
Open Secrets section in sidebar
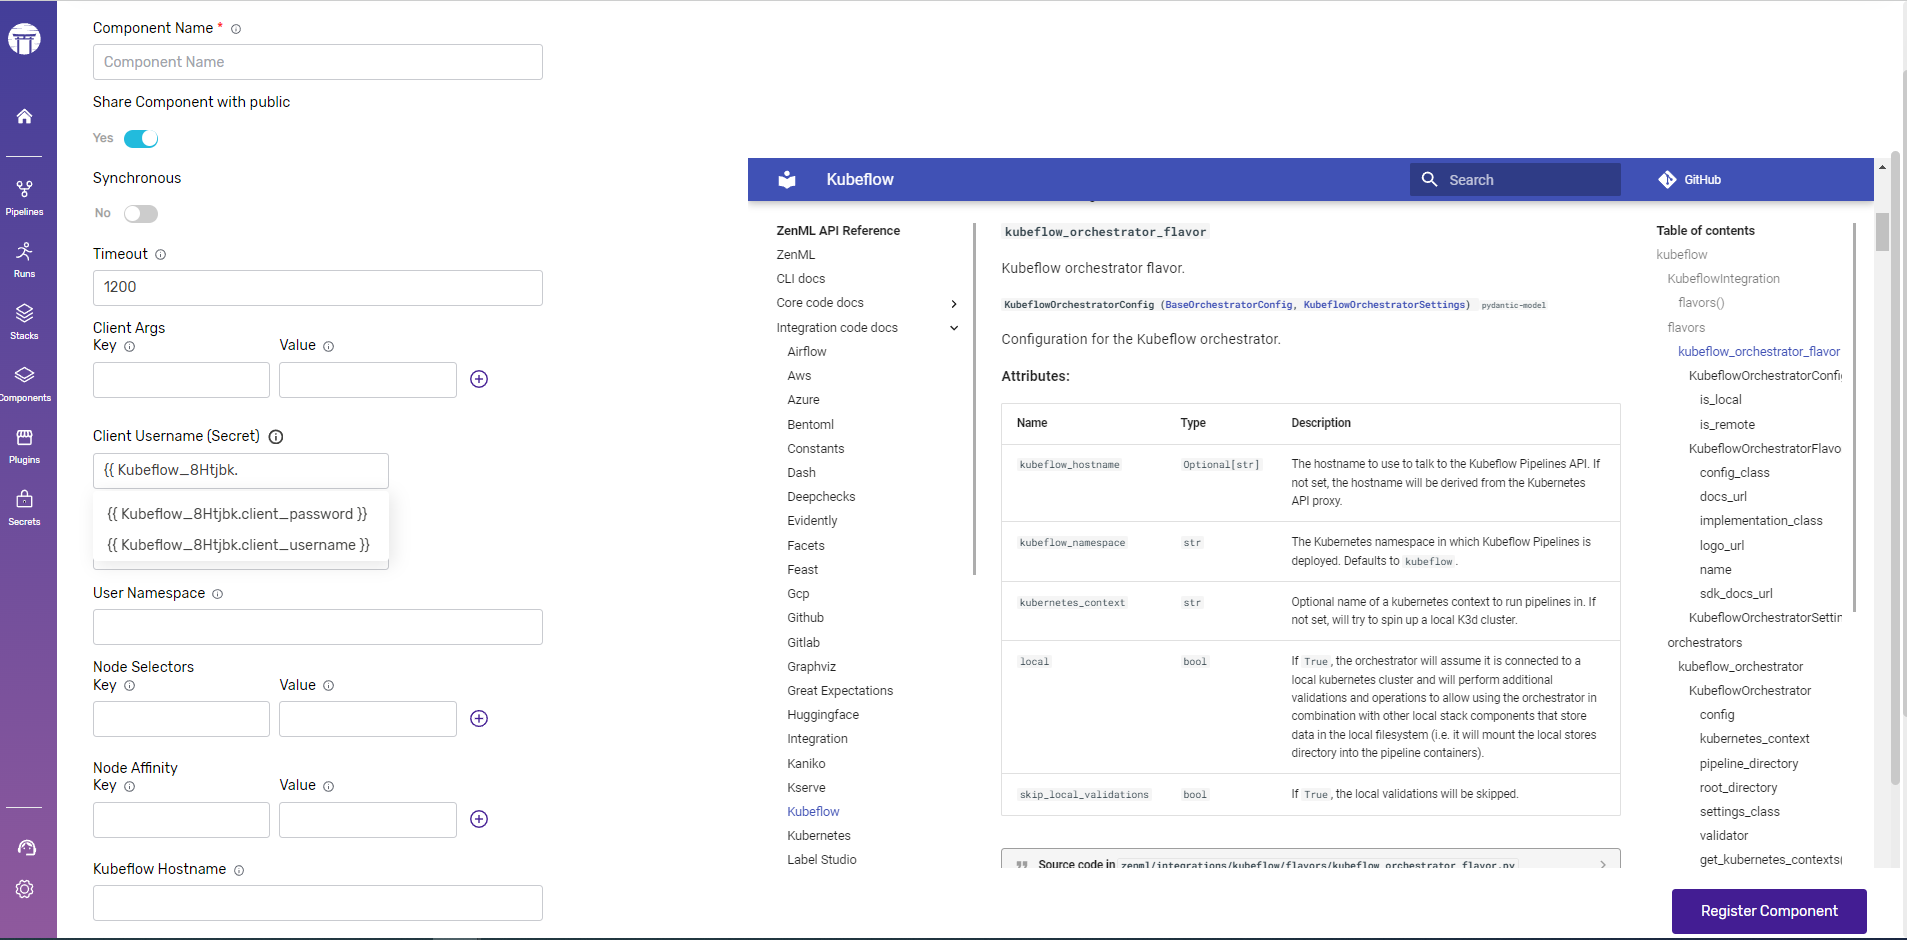pyautogui.click(x=24, y=507)
